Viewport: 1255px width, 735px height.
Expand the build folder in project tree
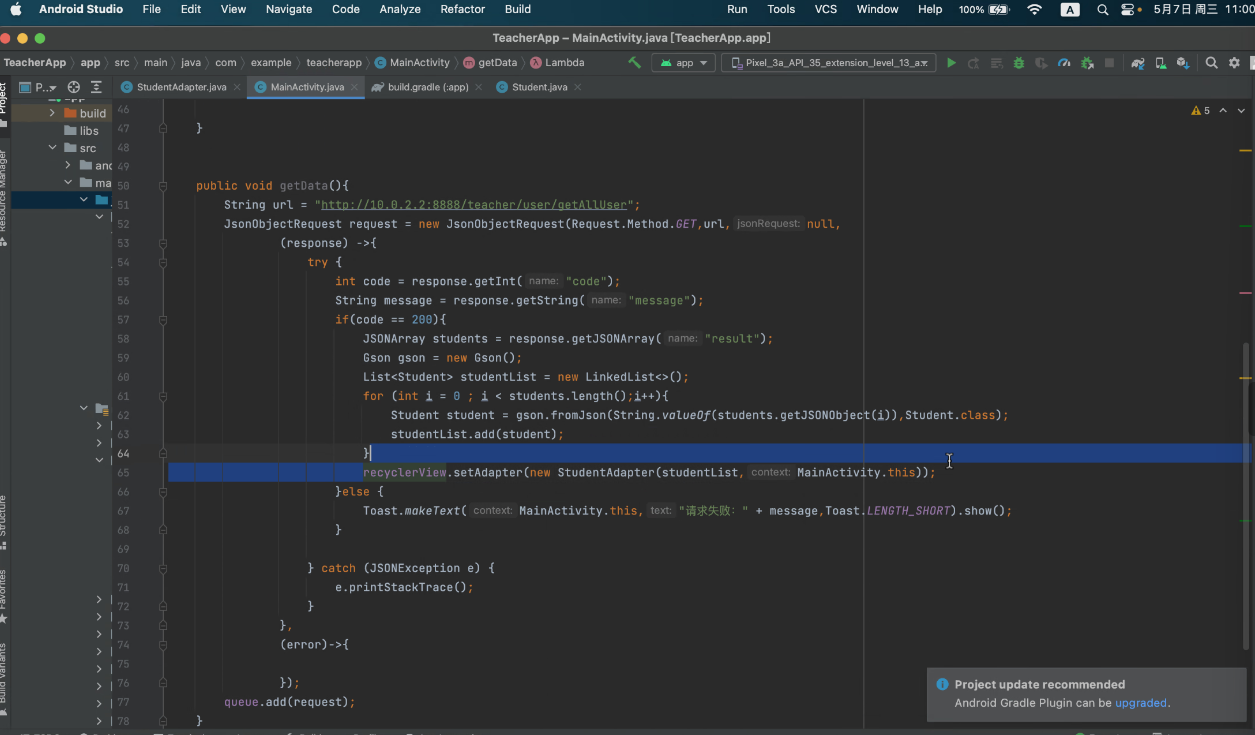click(52, 113)
